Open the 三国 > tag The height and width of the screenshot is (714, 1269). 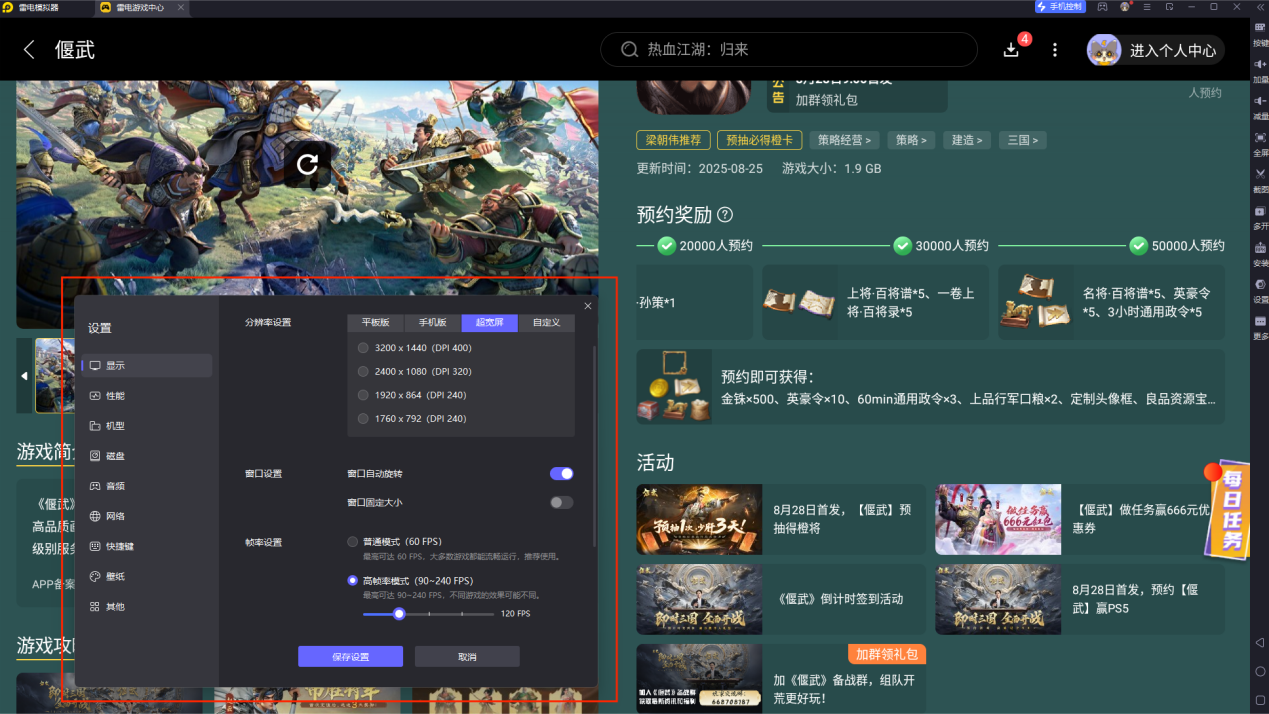tap(1022, 140)
